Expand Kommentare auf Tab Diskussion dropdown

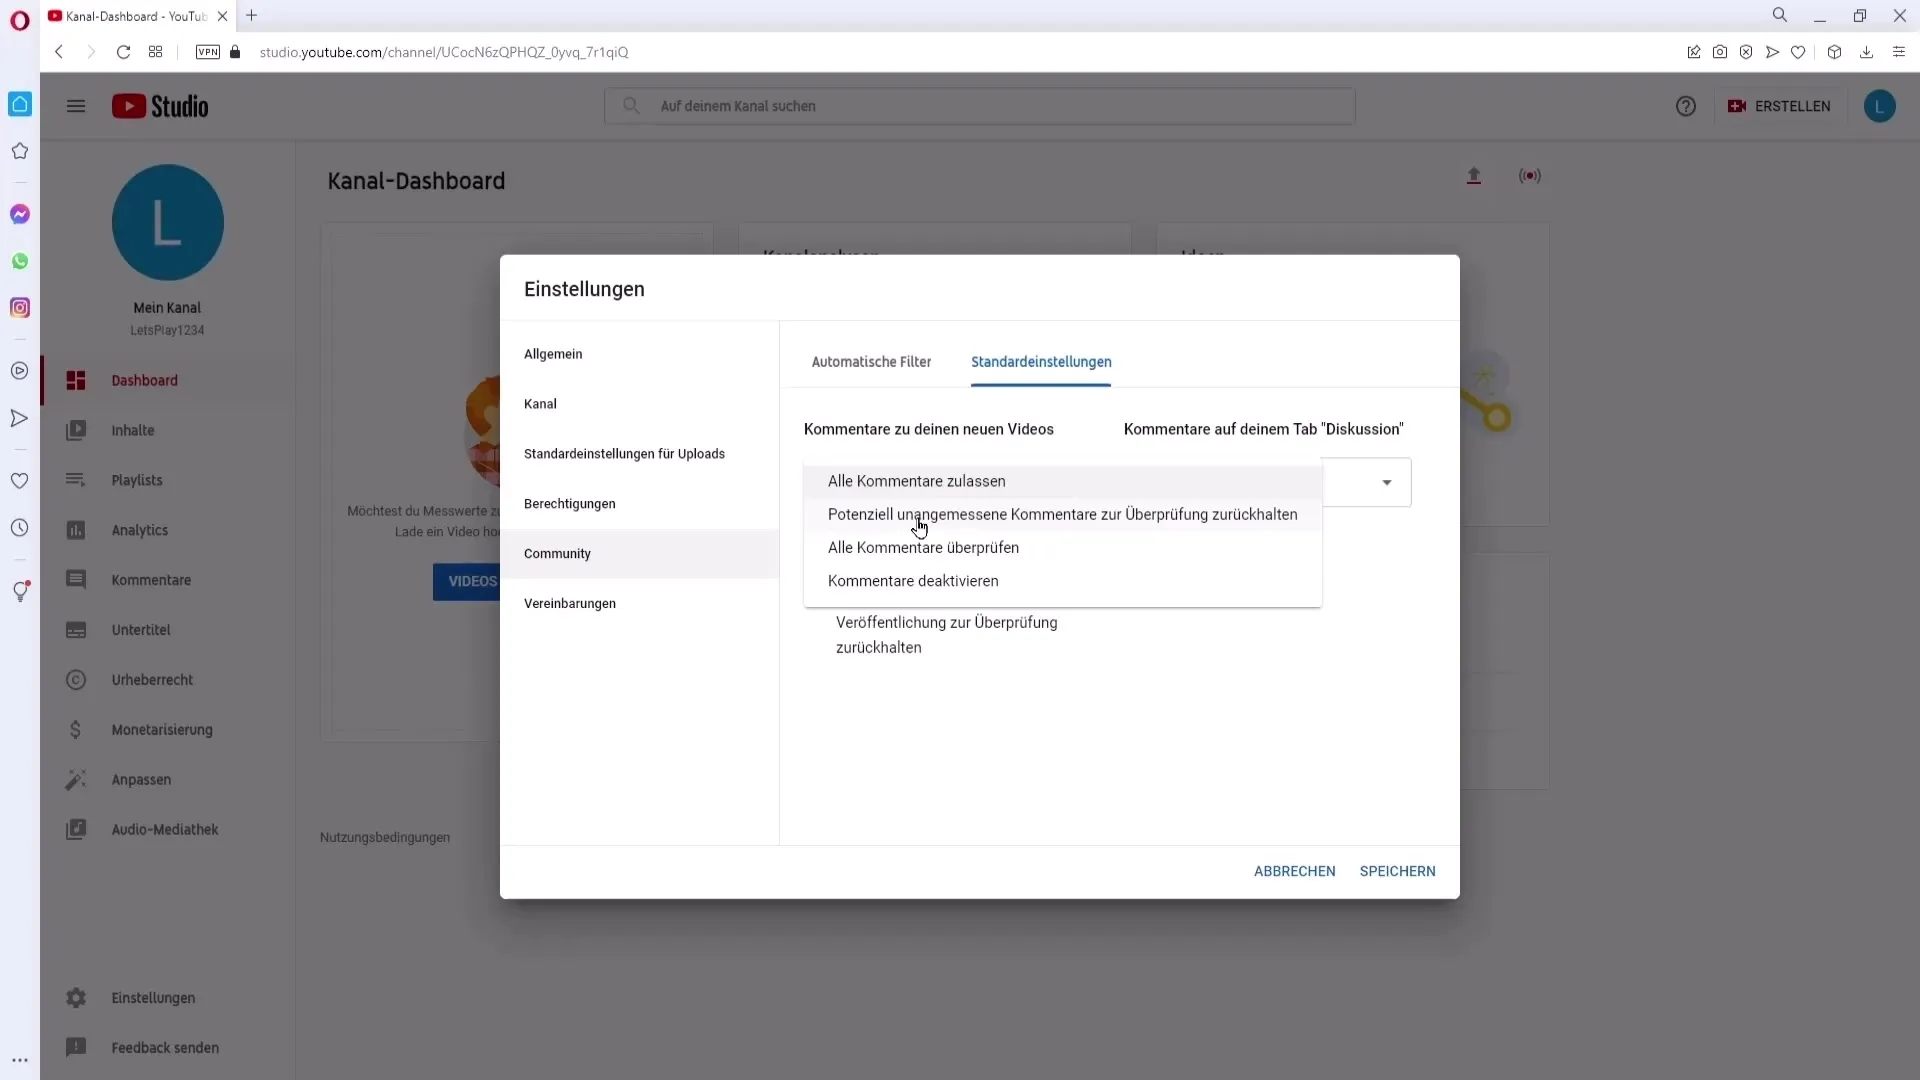click(x=1386, y=481)
